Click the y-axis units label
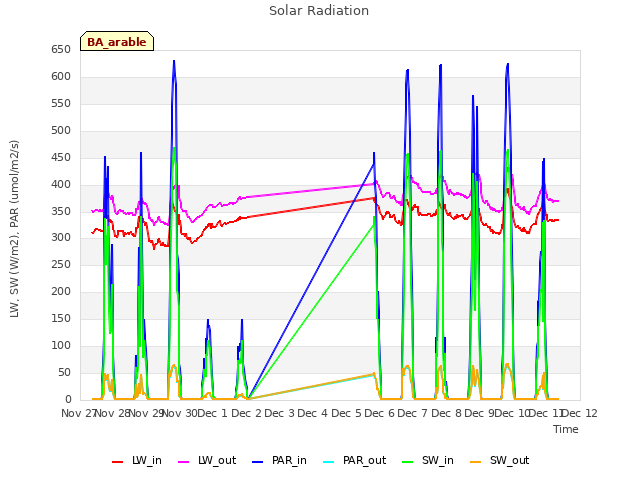Viewport: 640px width, 480px height. point(14,229)
